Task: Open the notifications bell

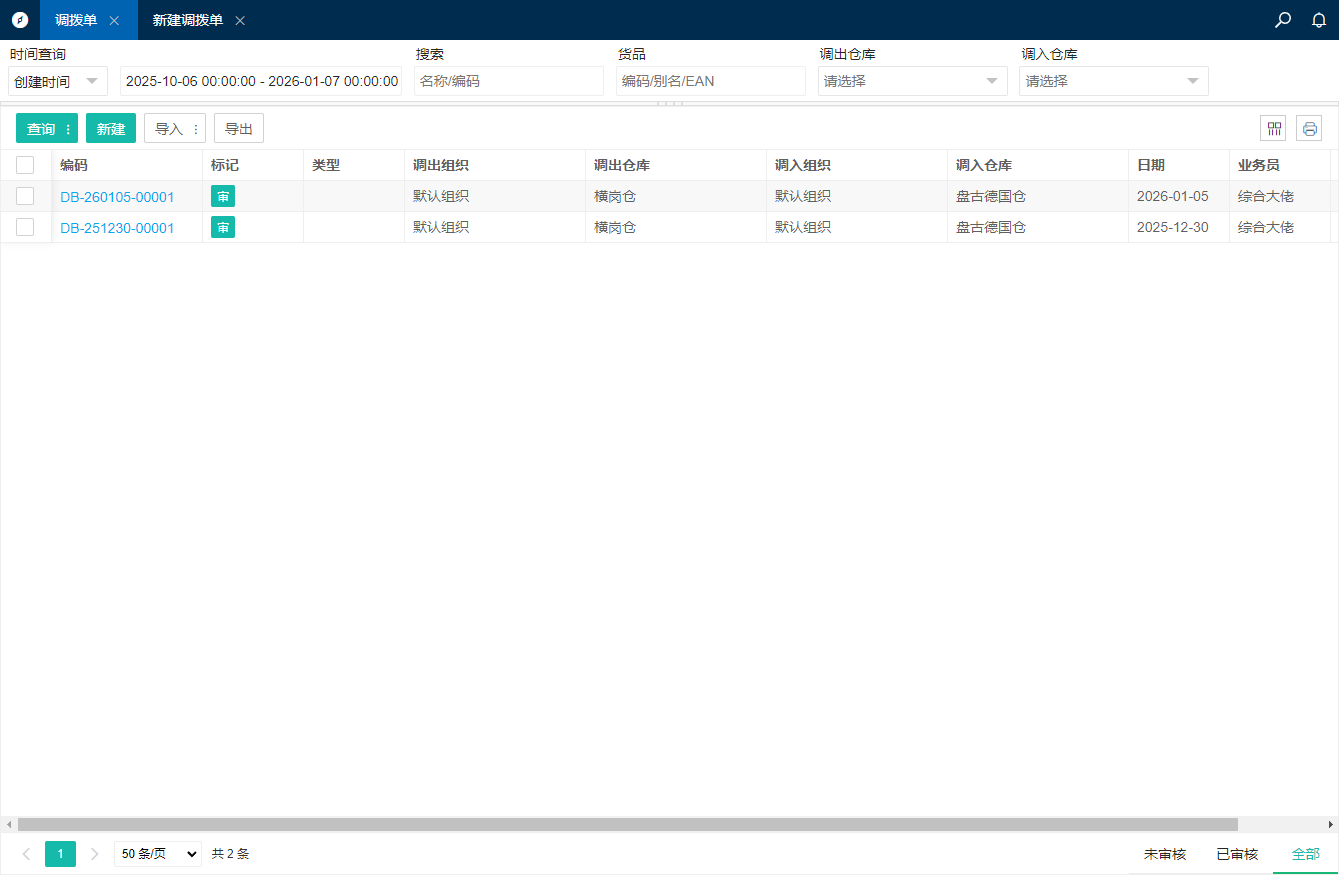Action: pos(1319,20)
